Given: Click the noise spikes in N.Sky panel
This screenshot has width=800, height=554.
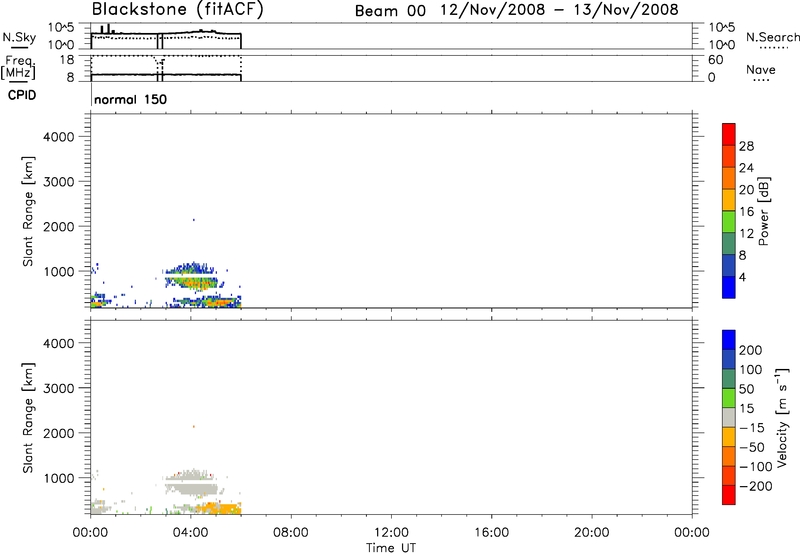Looking at the screenshot, I should tap(107, 29).
